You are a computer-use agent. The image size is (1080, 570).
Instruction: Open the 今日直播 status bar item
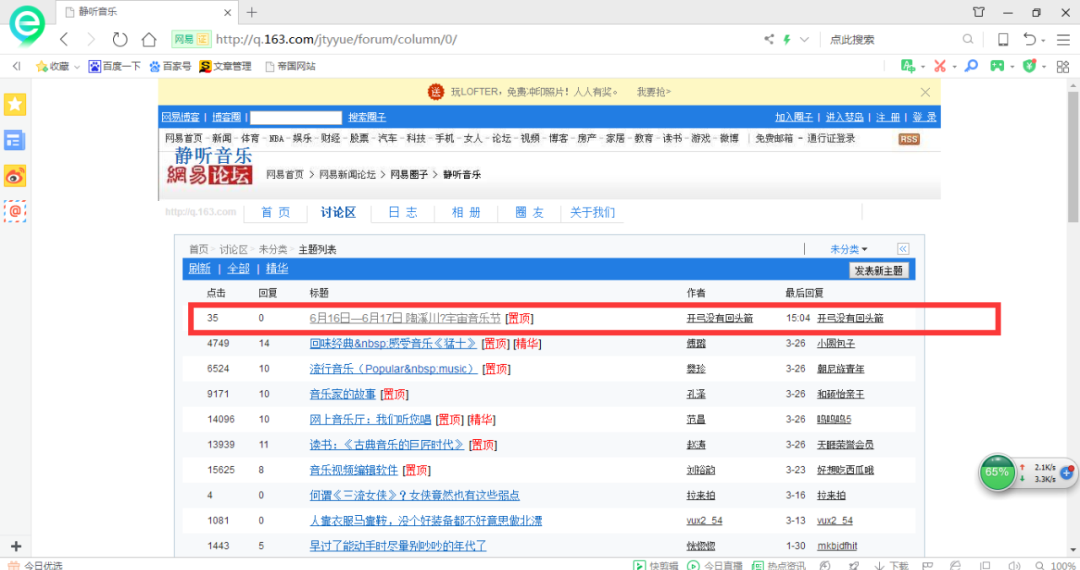[714, 565]
